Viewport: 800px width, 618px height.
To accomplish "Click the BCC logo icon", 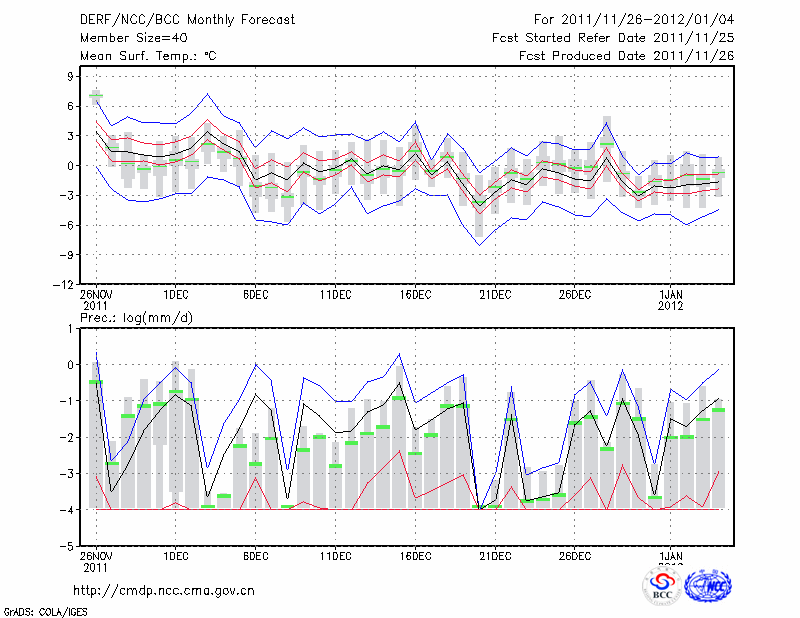I will click(662, 586).
